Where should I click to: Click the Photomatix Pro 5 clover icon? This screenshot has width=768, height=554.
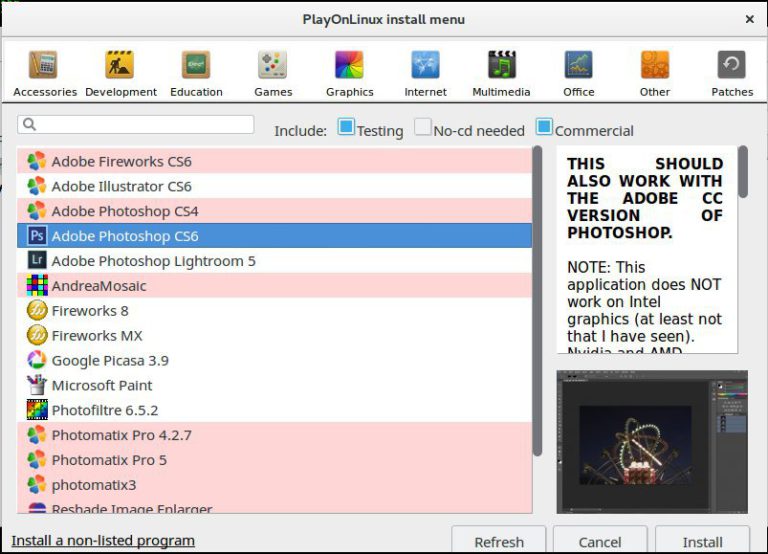[x=37, y=459]
